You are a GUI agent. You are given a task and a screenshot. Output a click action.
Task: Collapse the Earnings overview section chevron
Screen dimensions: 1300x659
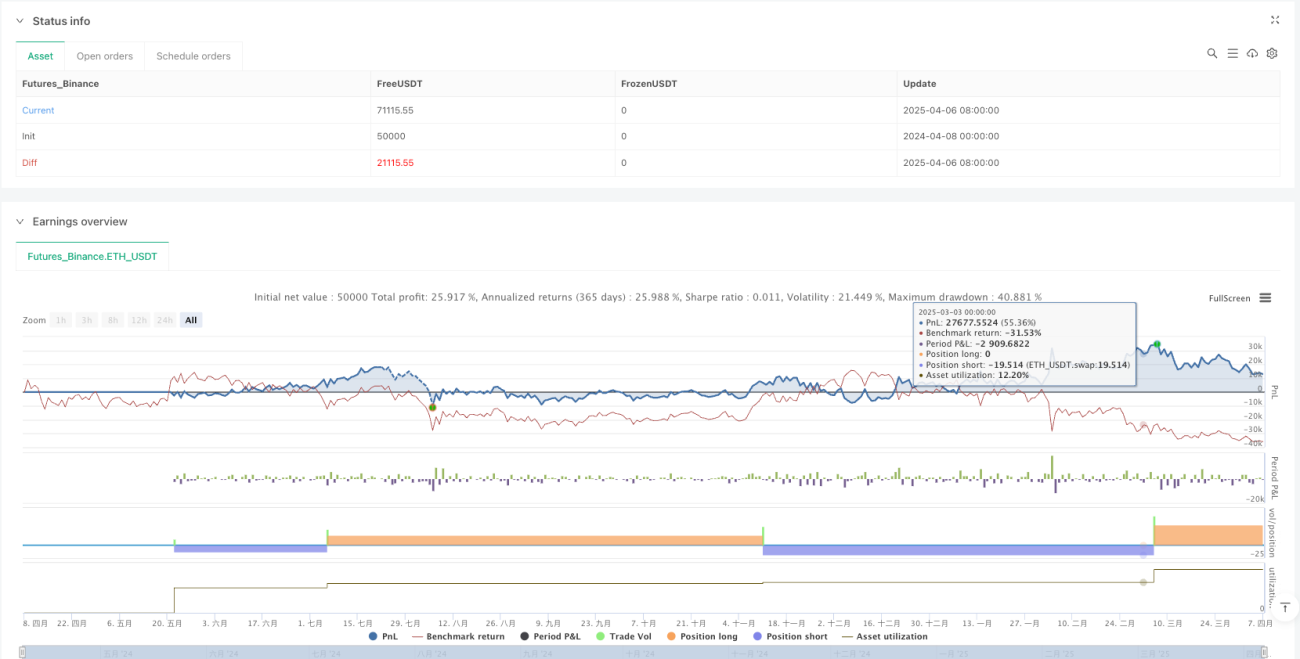(21, 222)
